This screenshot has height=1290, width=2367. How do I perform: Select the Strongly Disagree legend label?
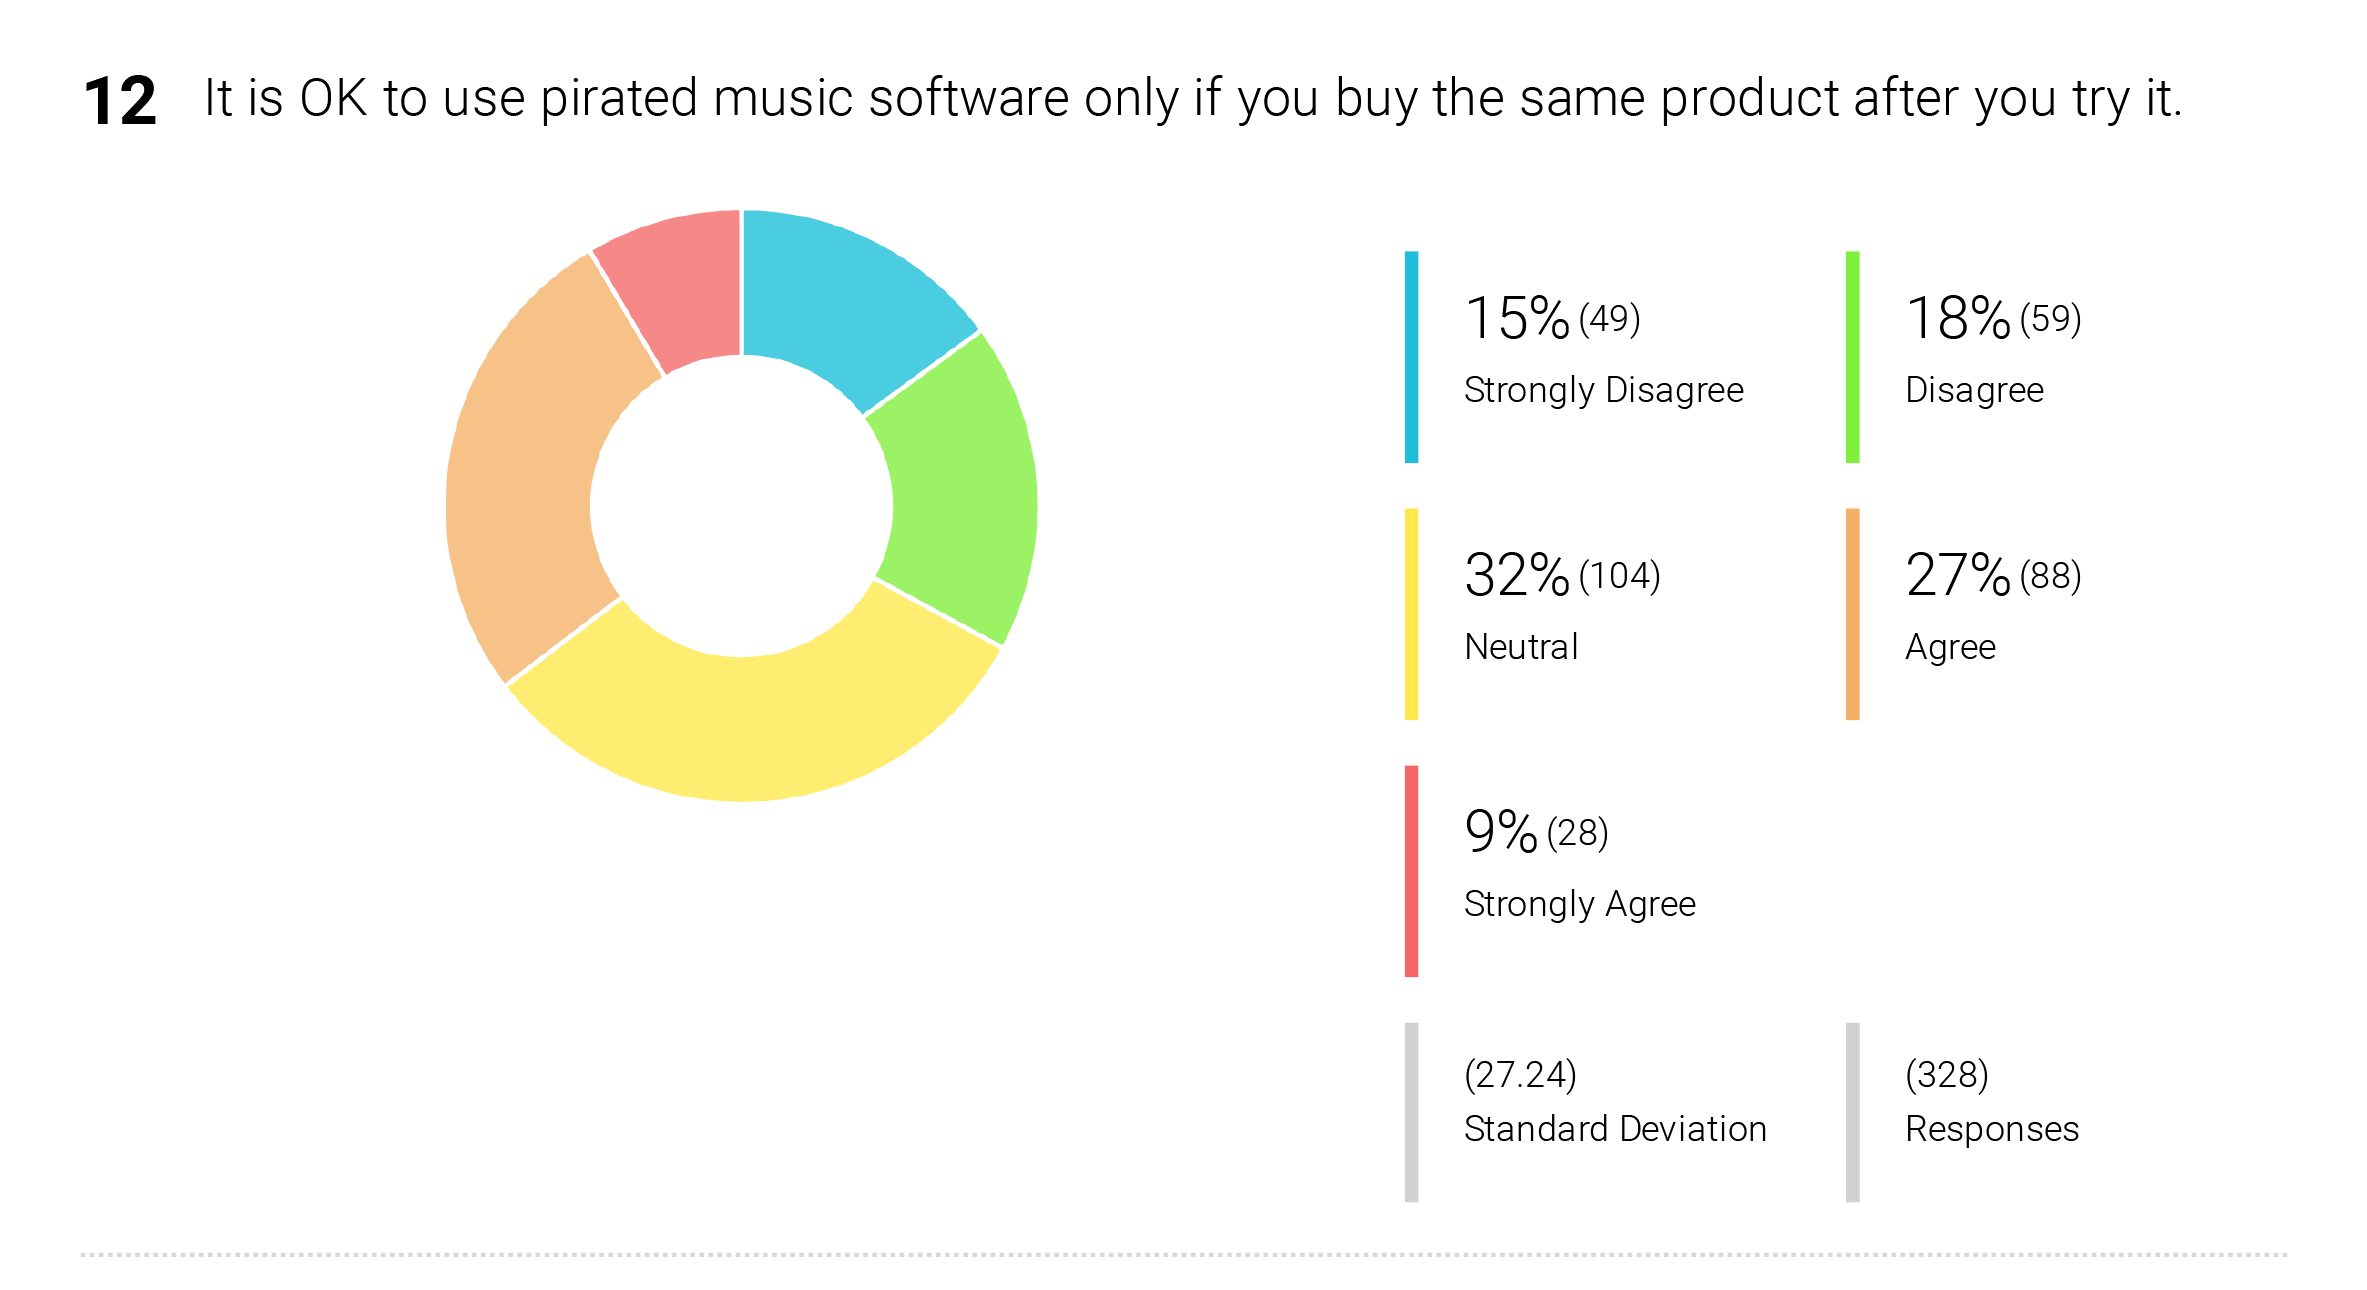[x=1603, y=390]
